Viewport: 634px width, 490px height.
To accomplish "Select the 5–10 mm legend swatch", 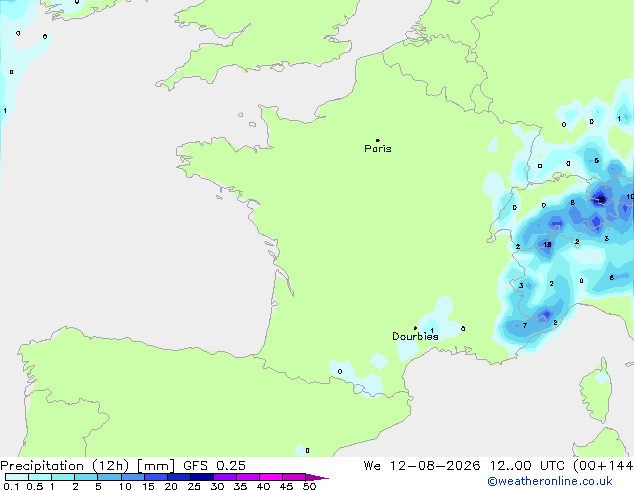I will (x=109, y=477).
